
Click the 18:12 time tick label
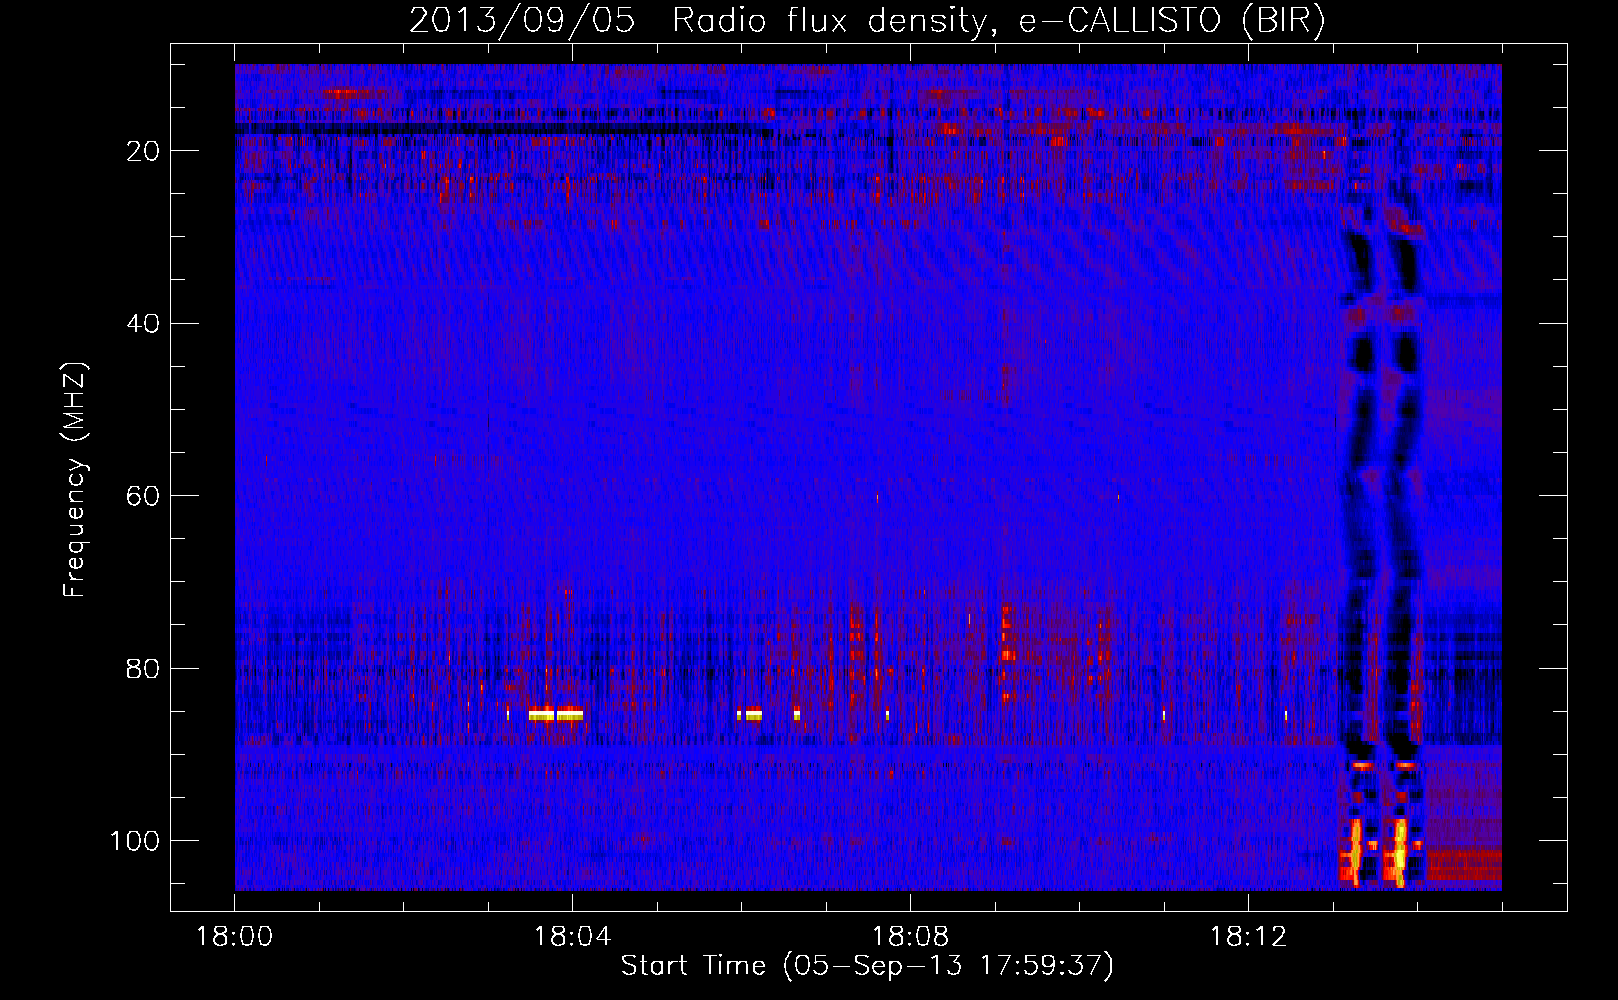[1248, 937]
